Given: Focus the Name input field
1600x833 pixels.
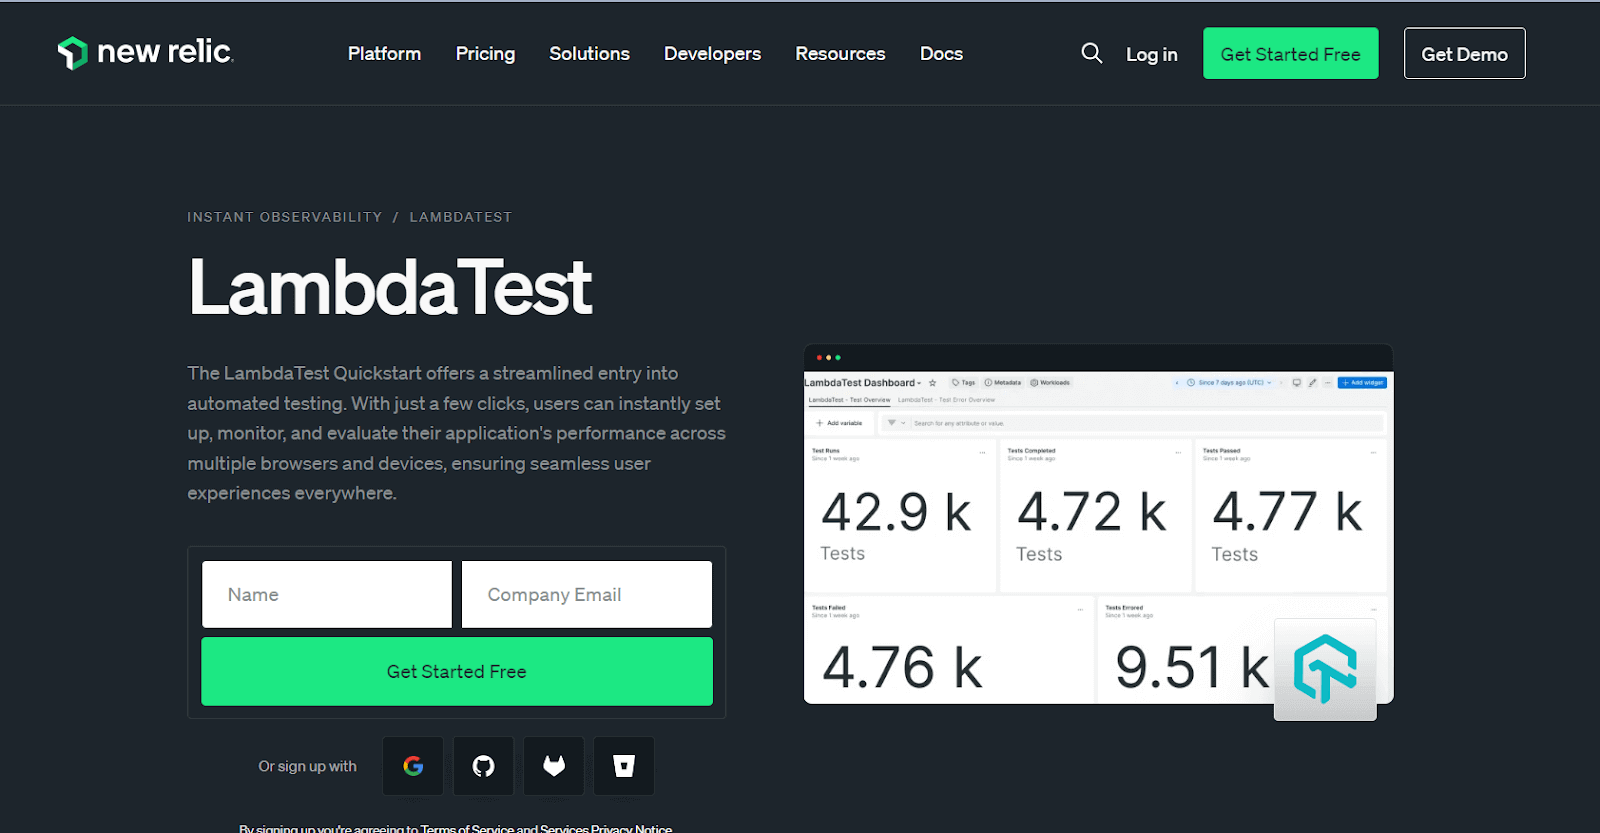Looking at the screenshot, I should 327,594.
